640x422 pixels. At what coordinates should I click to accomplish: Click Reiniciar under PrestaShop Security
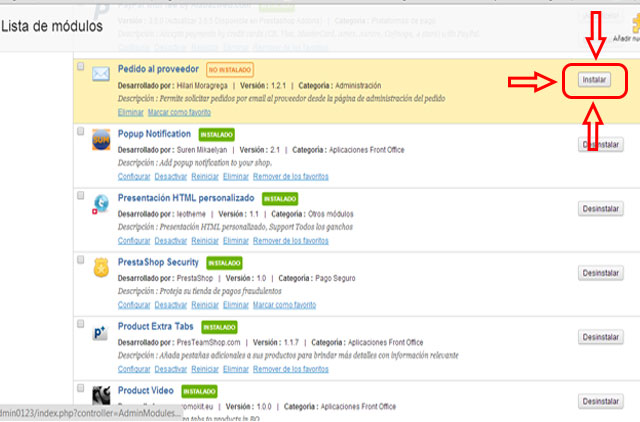pyautogui.click(x=205, y=305)
